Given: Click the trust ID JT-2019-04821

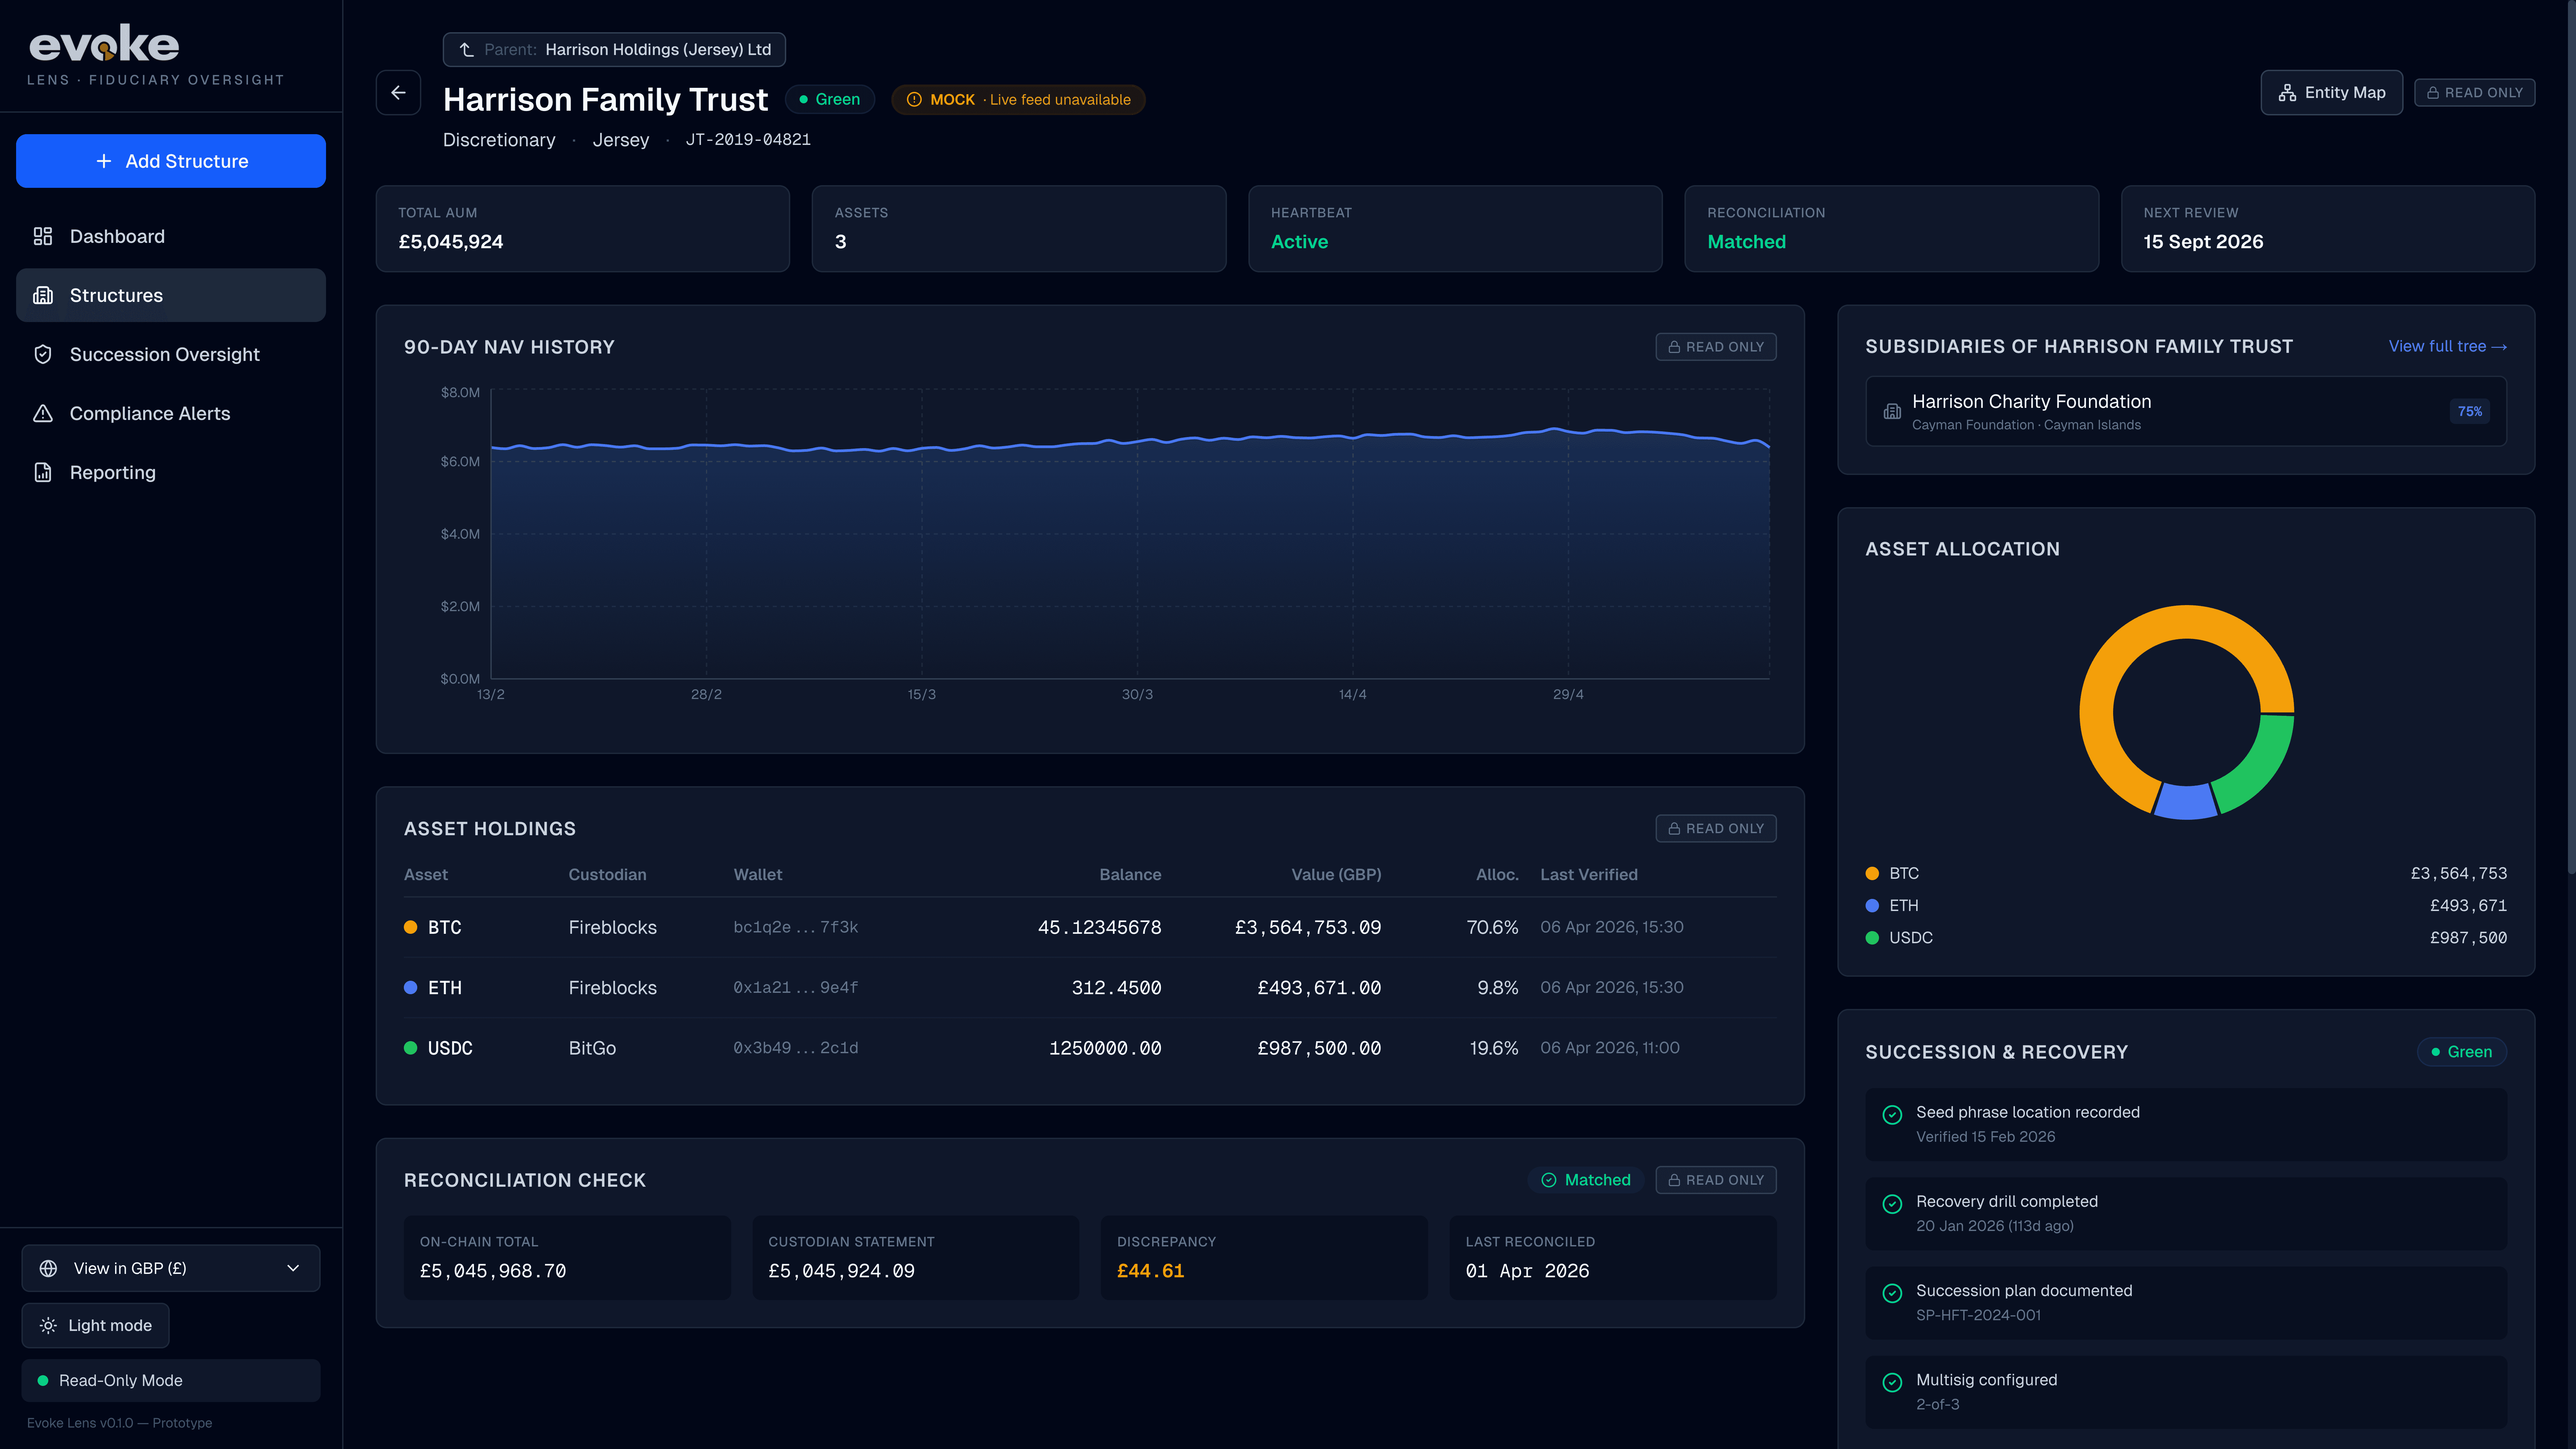Looking at the screenshot, I should click(748, 140).
